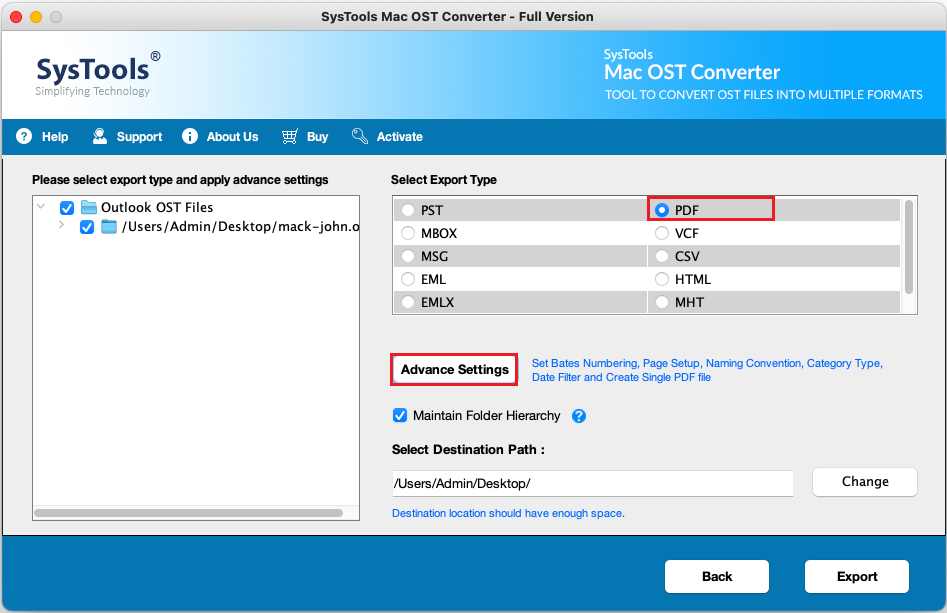
Task: Click the Change destination button
Action: click(x=865, y=481)
